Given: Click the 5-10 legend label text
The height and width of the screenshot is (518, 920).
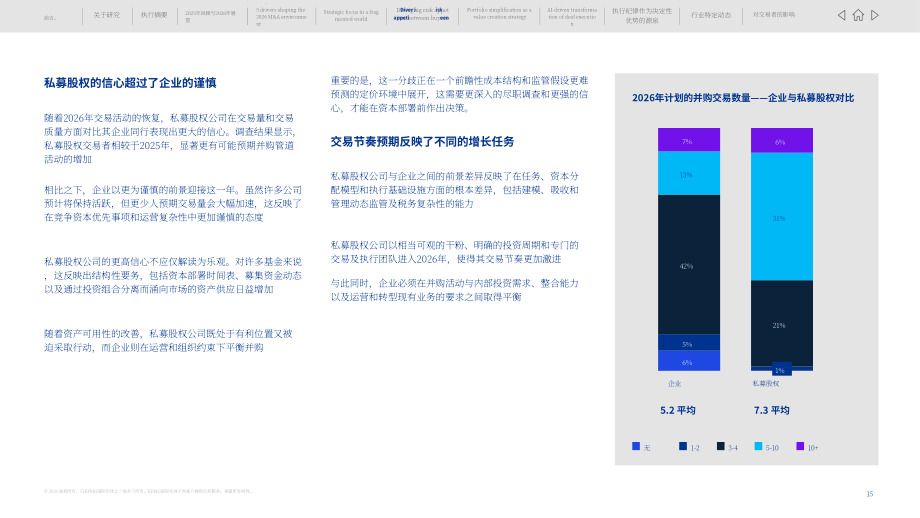Looking at the screenshot, I should [x=772, y=448].
